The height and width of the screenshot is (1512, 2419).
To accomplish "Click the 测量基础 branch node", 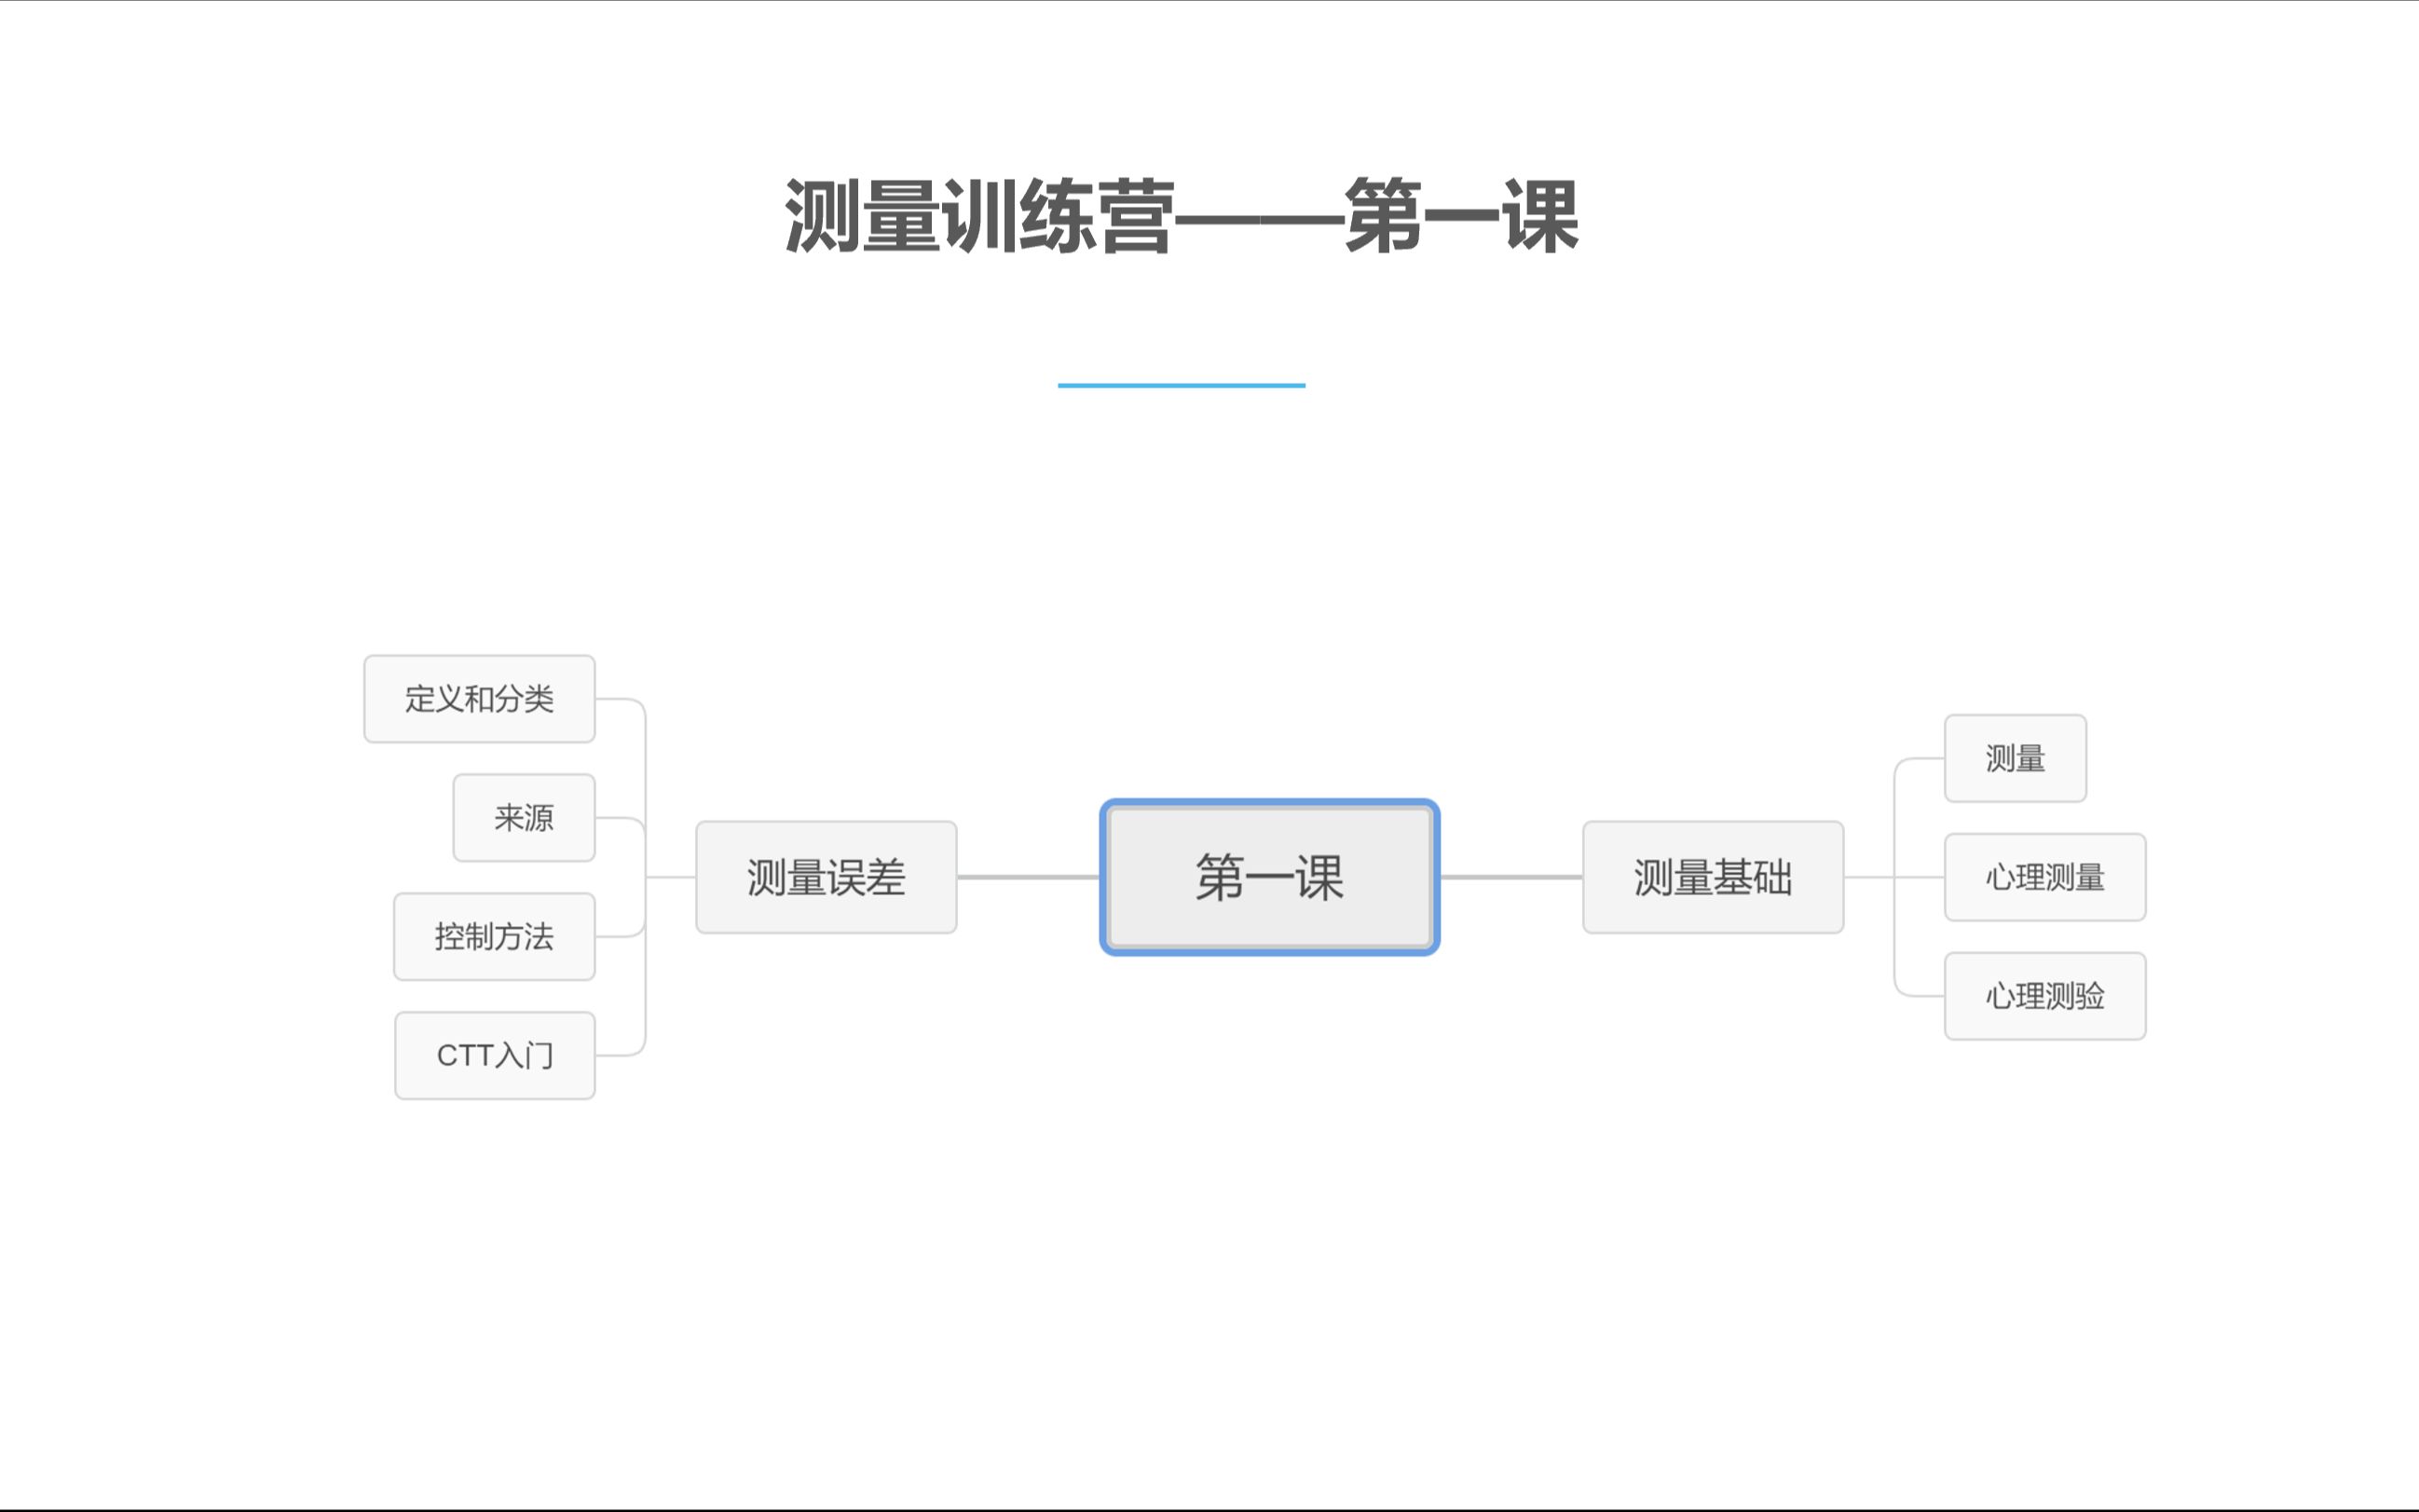I will (1713, 877).
